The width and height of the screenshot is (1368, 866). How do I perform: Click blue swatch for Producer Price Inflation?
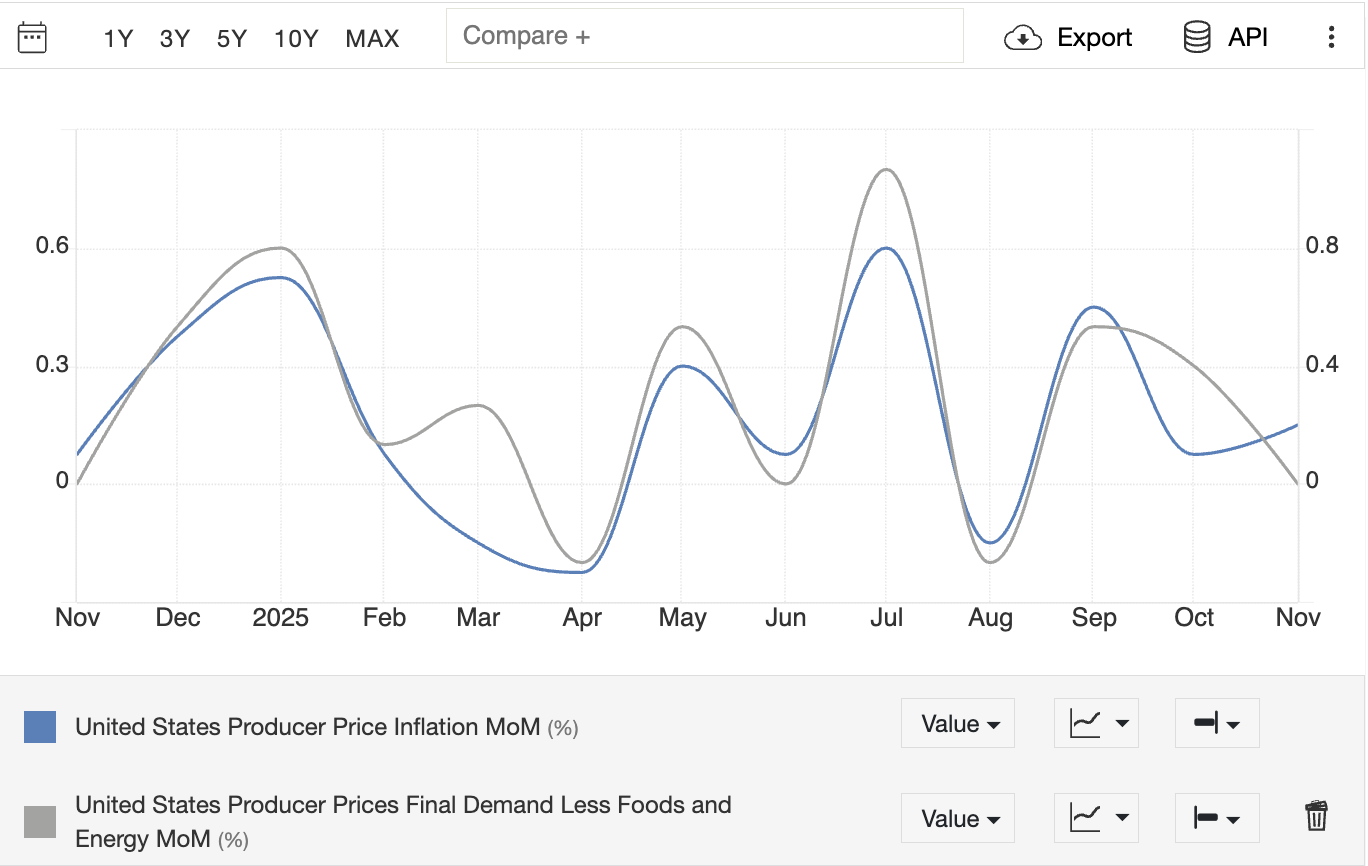[x=40, y=727]
